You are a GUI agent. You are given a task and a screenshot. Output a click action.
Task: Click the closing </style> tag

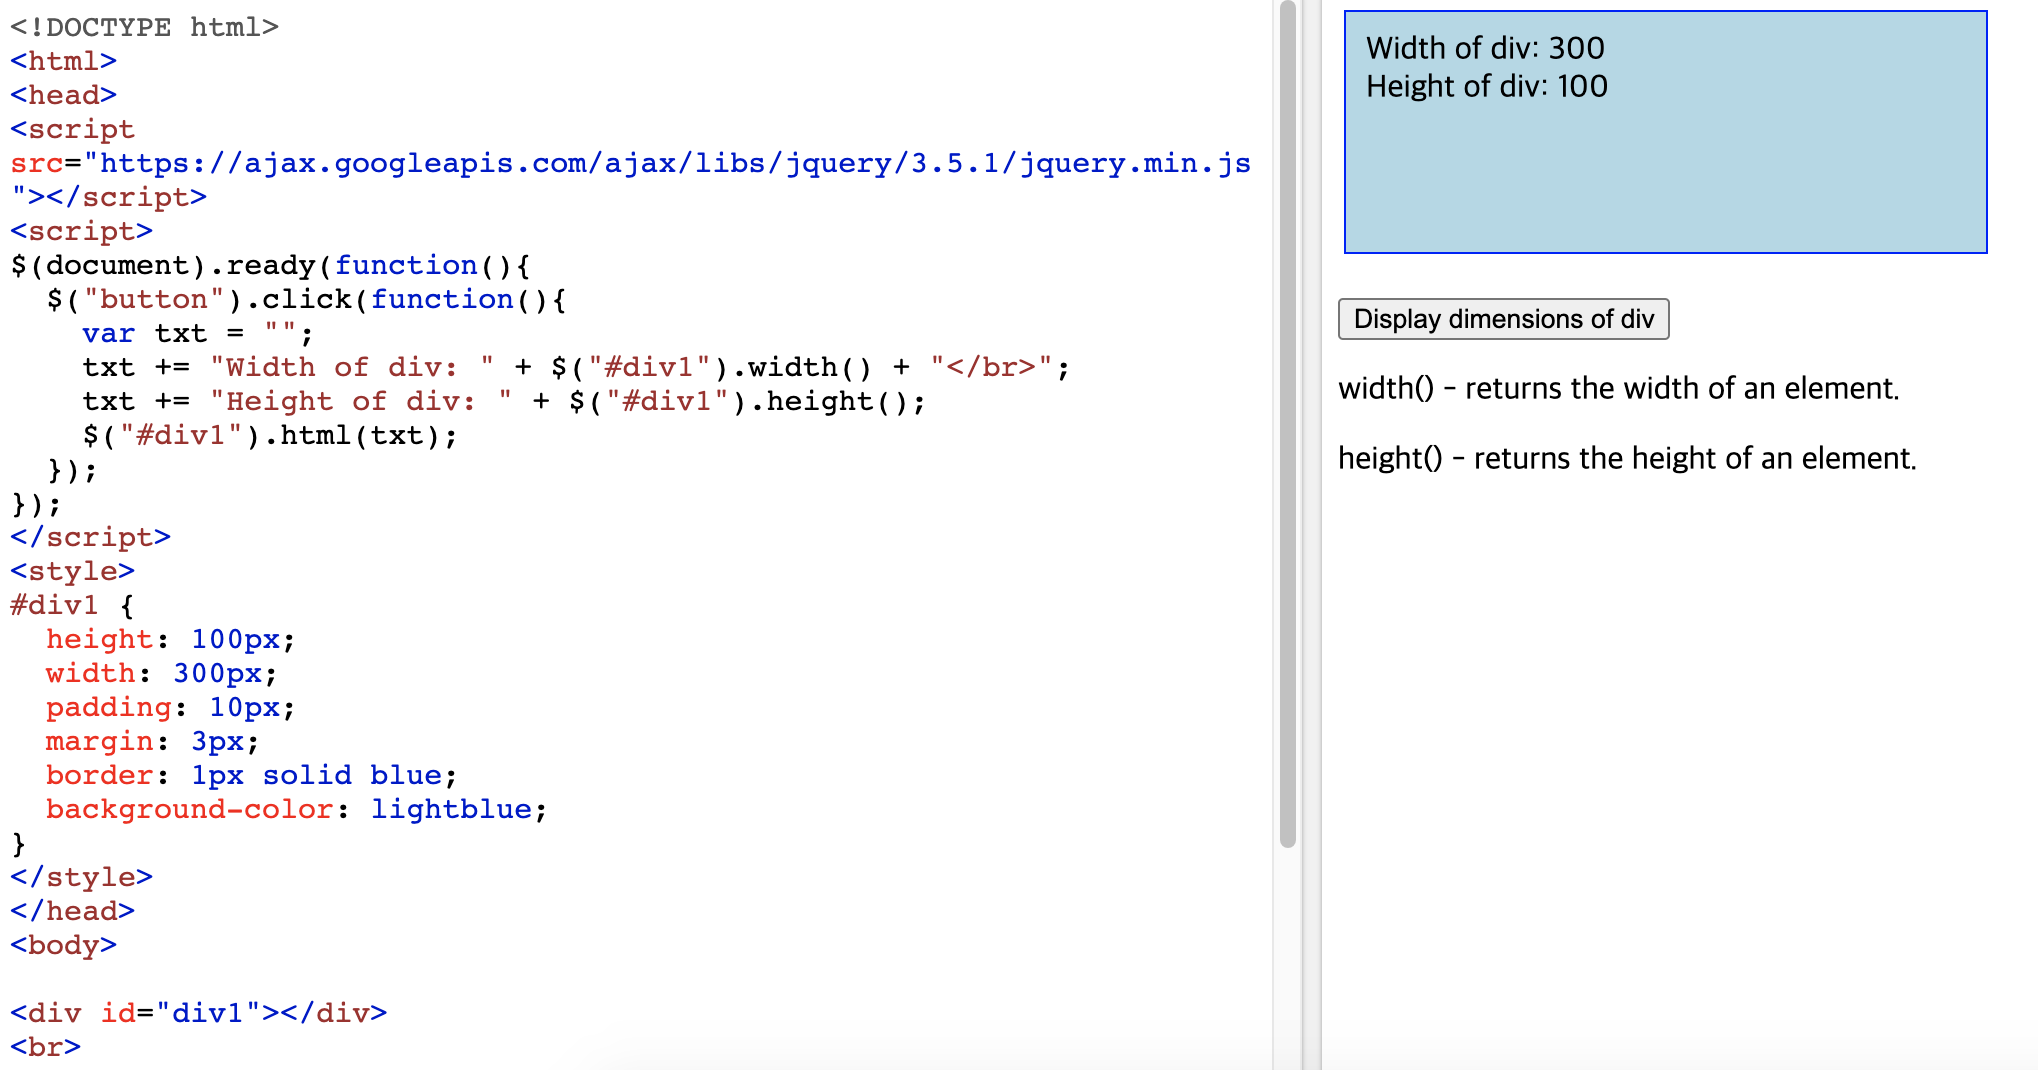click(x=81, y=877)
